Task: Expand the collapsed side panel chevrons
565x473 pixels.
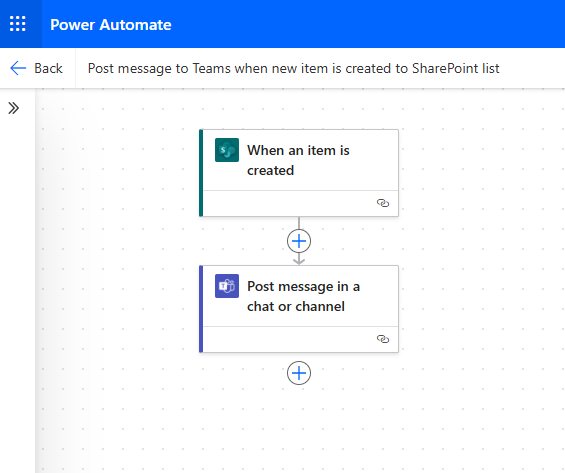Action: 14,108
